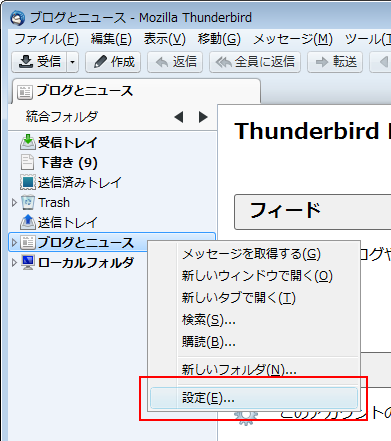Click the 全員に返信 reply-all button

coord(255,62)
